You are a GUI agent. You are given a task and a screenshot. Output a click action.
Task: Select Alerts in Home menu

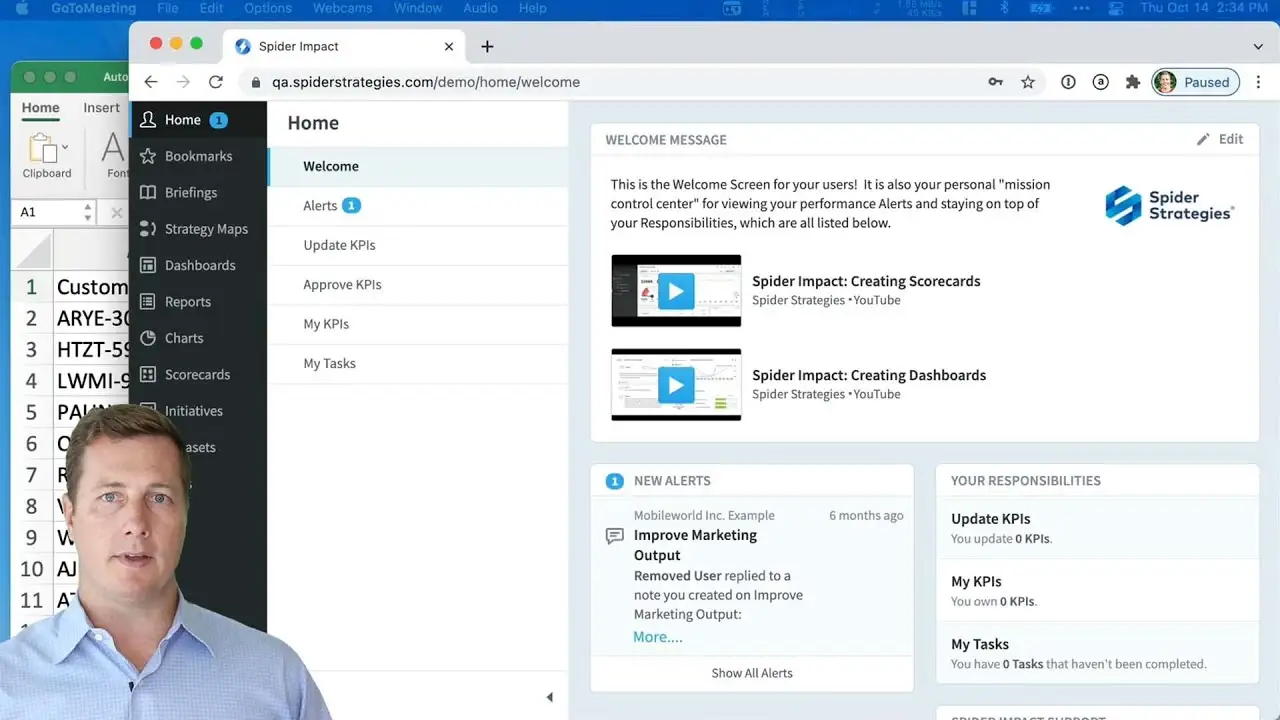tap(320, 206)
